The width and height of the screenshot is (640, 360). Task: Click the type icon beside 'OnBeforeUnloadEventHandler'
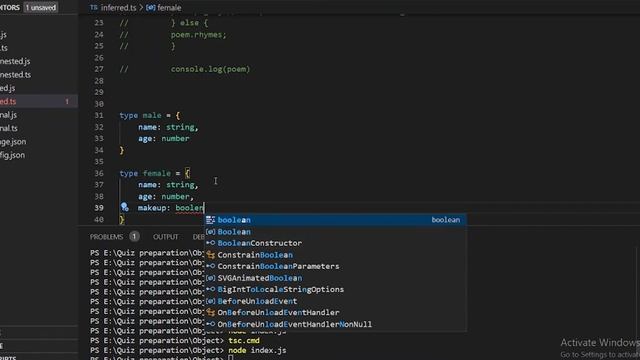(211, 313)
